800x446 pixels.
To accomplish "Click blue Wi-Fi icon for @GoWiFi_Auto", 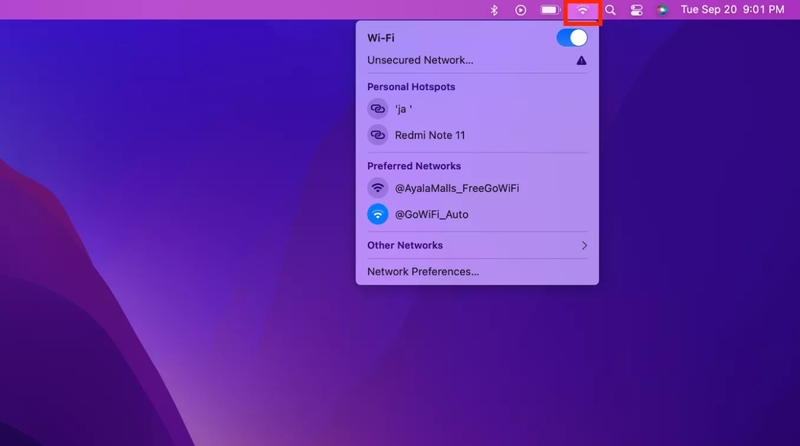I will 378,214.
